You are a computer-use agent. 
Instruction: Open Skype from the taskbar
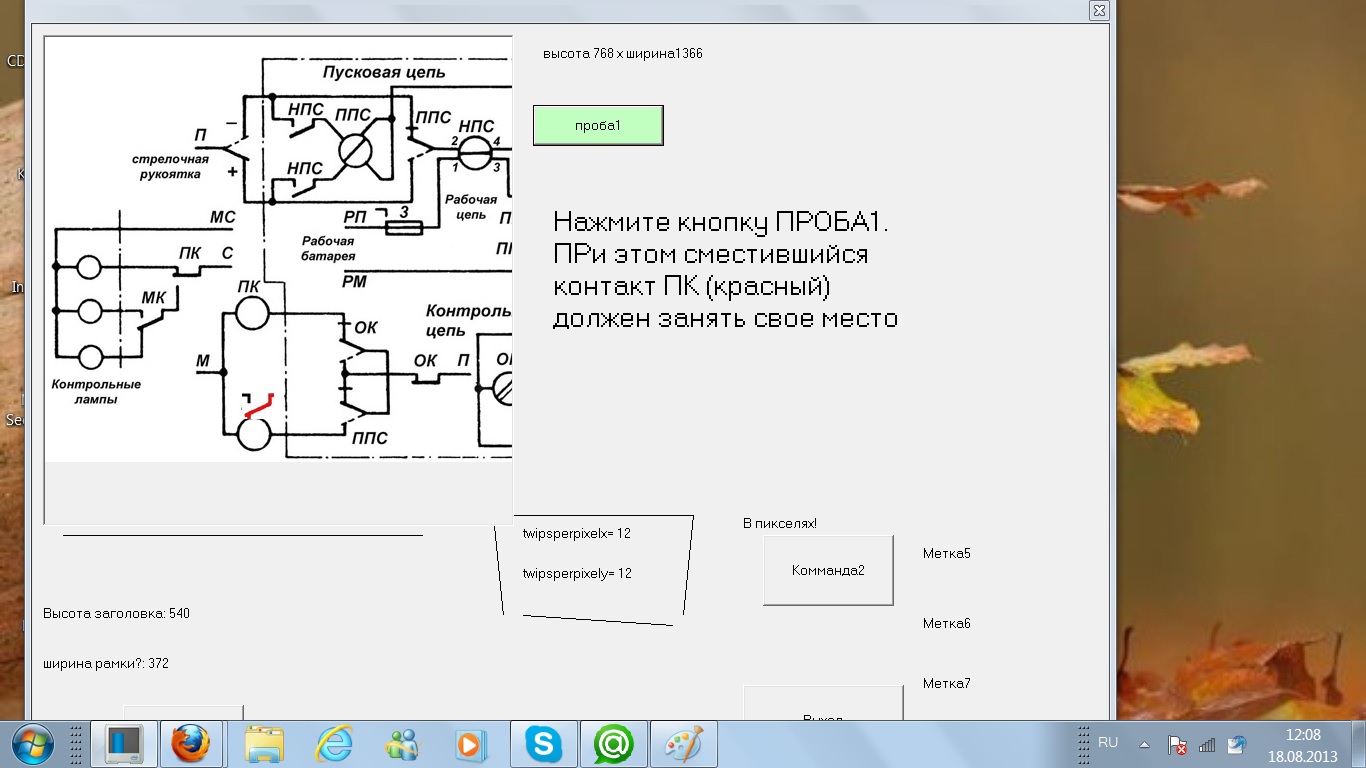pos(543,744)
